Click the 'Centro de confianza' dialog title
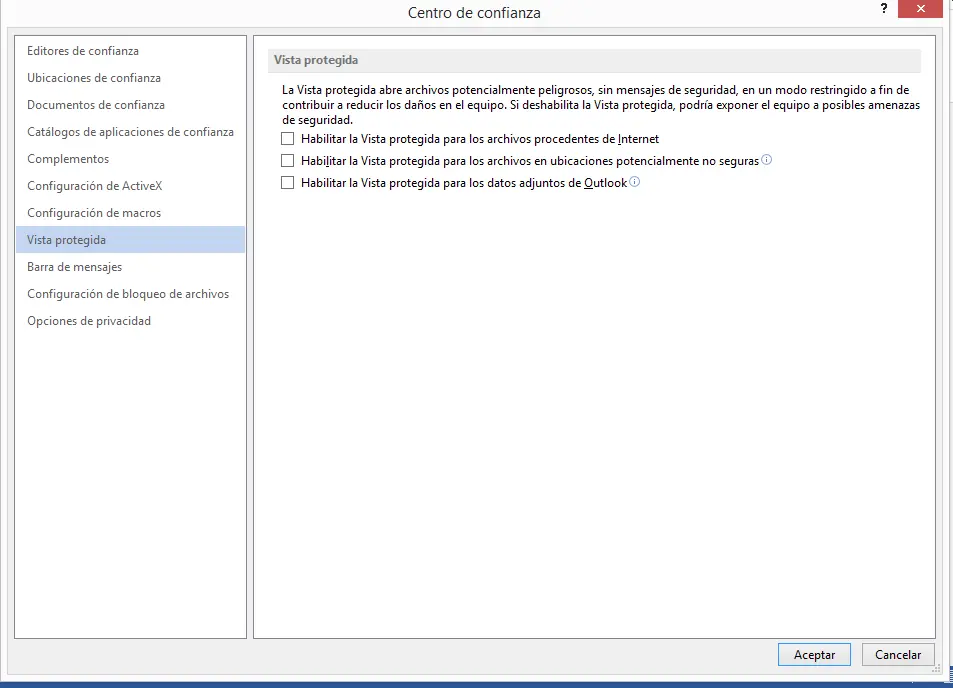 (474, 13)
